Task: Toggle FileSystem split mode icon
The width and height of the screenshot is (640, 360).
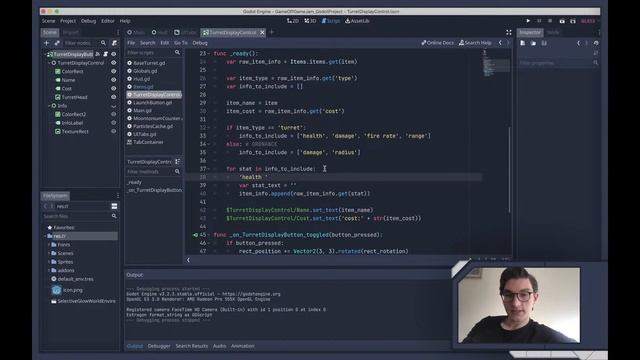Action: click(114, 206)
